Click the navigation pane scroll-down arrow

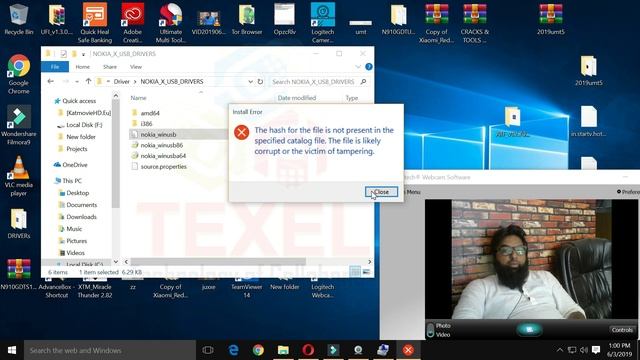point(116,262)
